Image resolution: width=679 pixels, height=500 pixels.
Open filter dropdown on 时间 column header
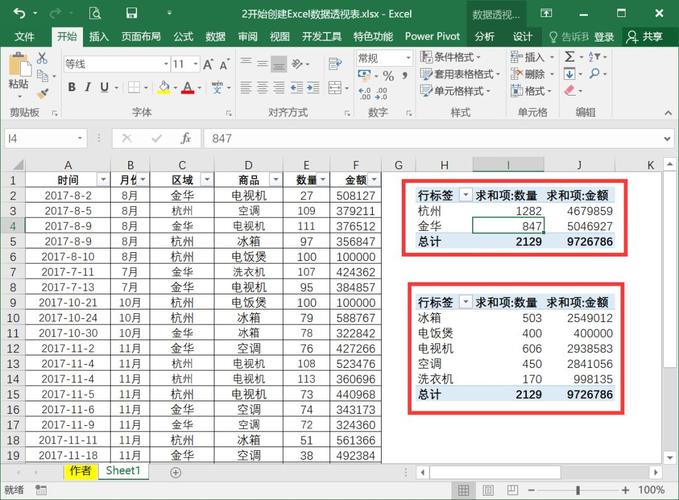103,179
